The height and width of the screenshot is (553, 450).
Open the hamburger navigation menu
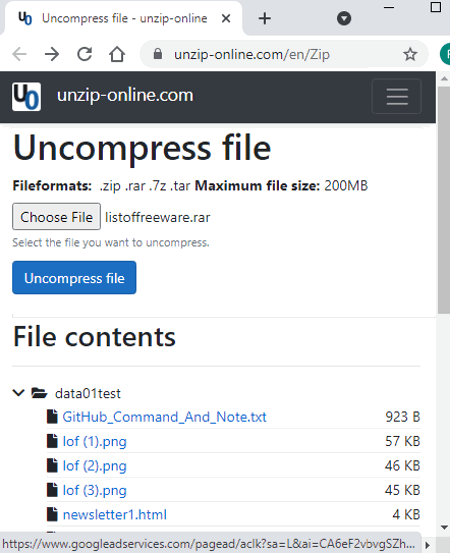click(397, 96)
